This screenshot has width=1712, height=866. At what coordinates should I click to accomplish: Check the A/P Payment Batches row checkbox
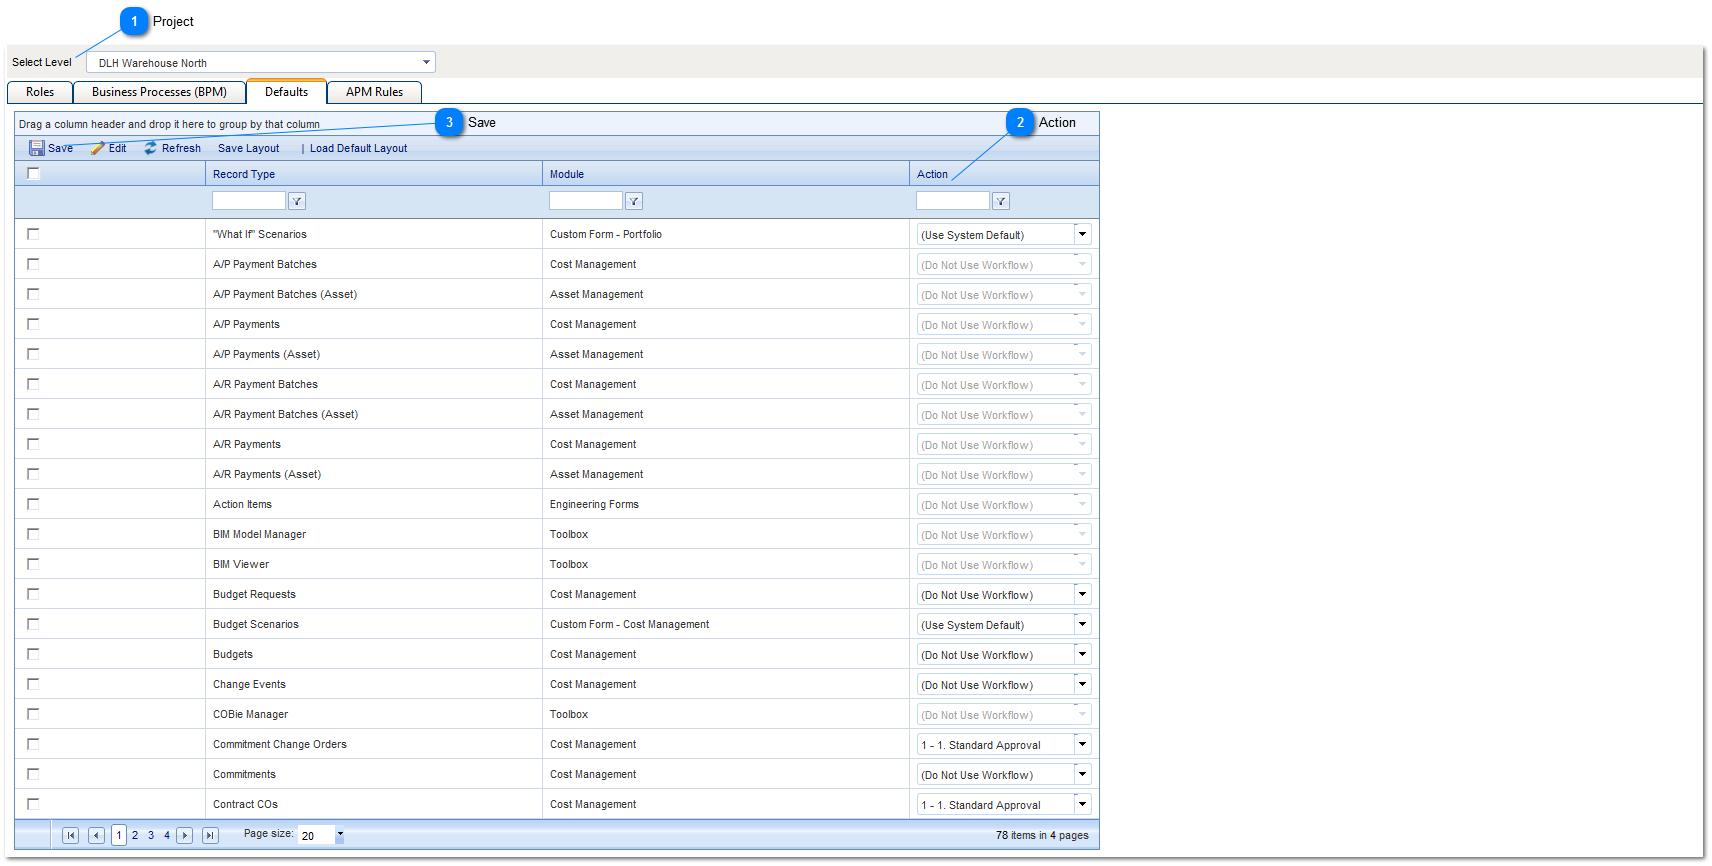[x=33, y=264]
